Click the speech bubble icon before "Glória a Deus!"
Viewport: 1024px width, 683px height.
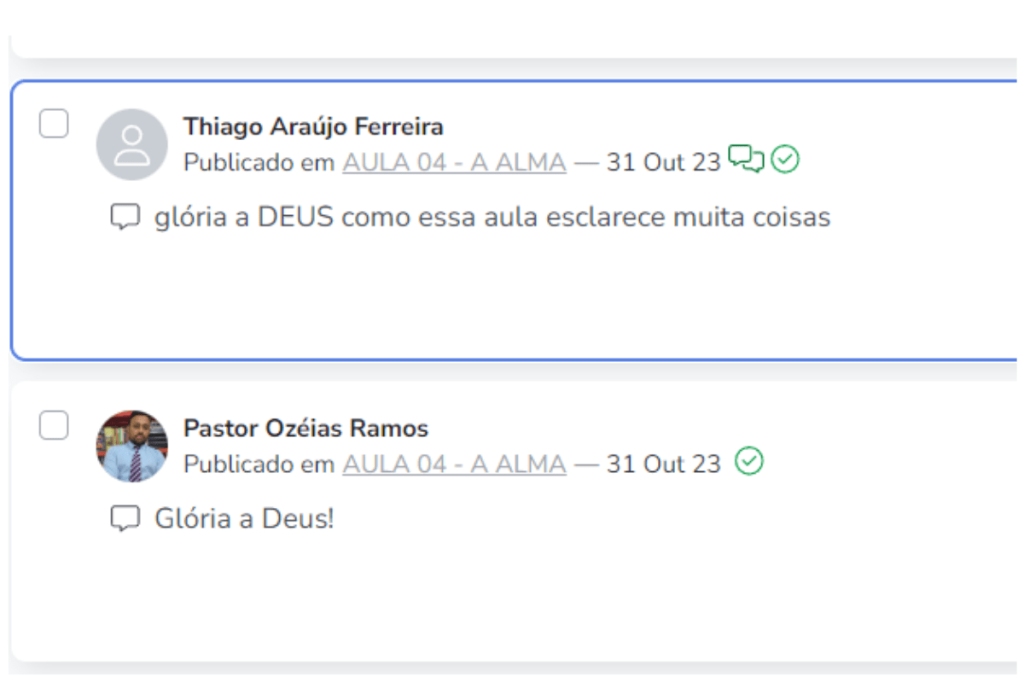pyautogui.click(x=124, y=519)
